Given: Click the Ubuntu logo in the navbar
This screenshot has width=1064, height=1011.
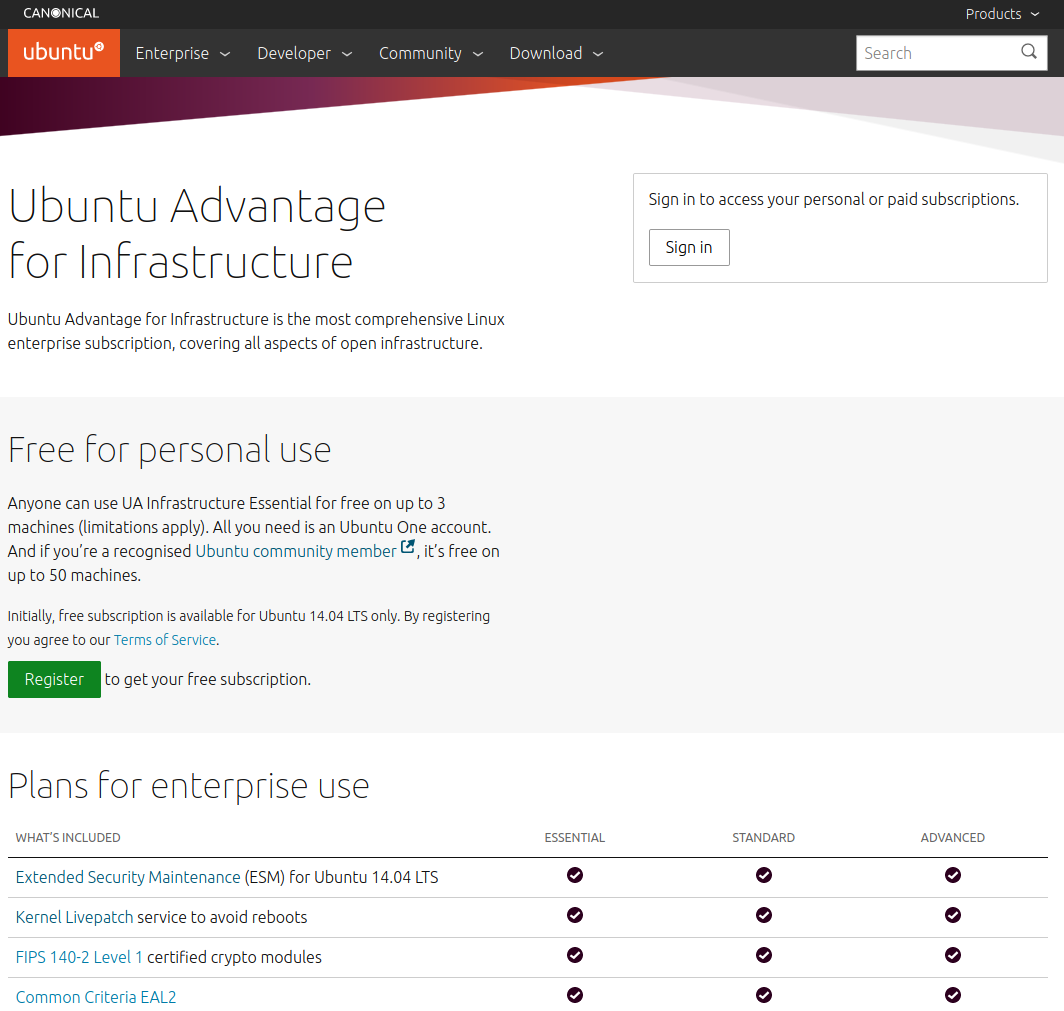Looking at the screenshot, I should (64, 52).
